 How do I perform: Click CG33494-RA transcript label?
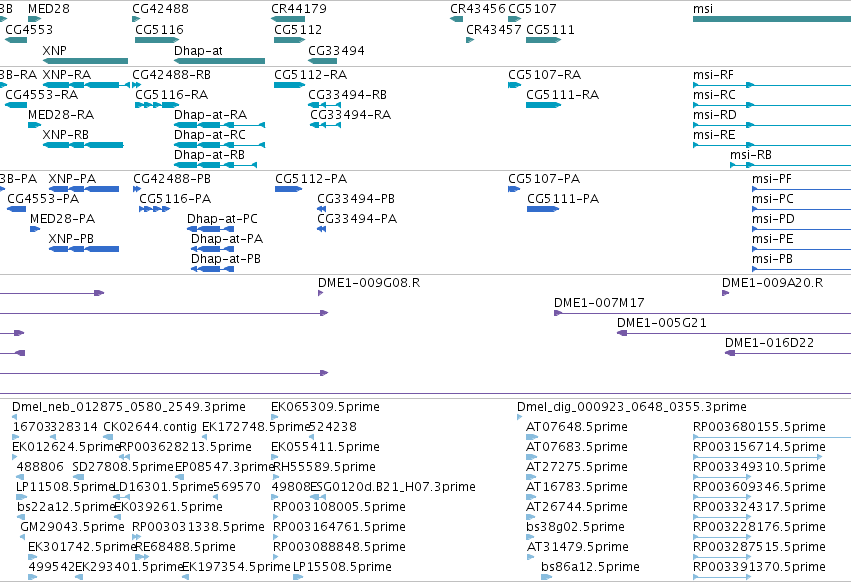point(351,115)
